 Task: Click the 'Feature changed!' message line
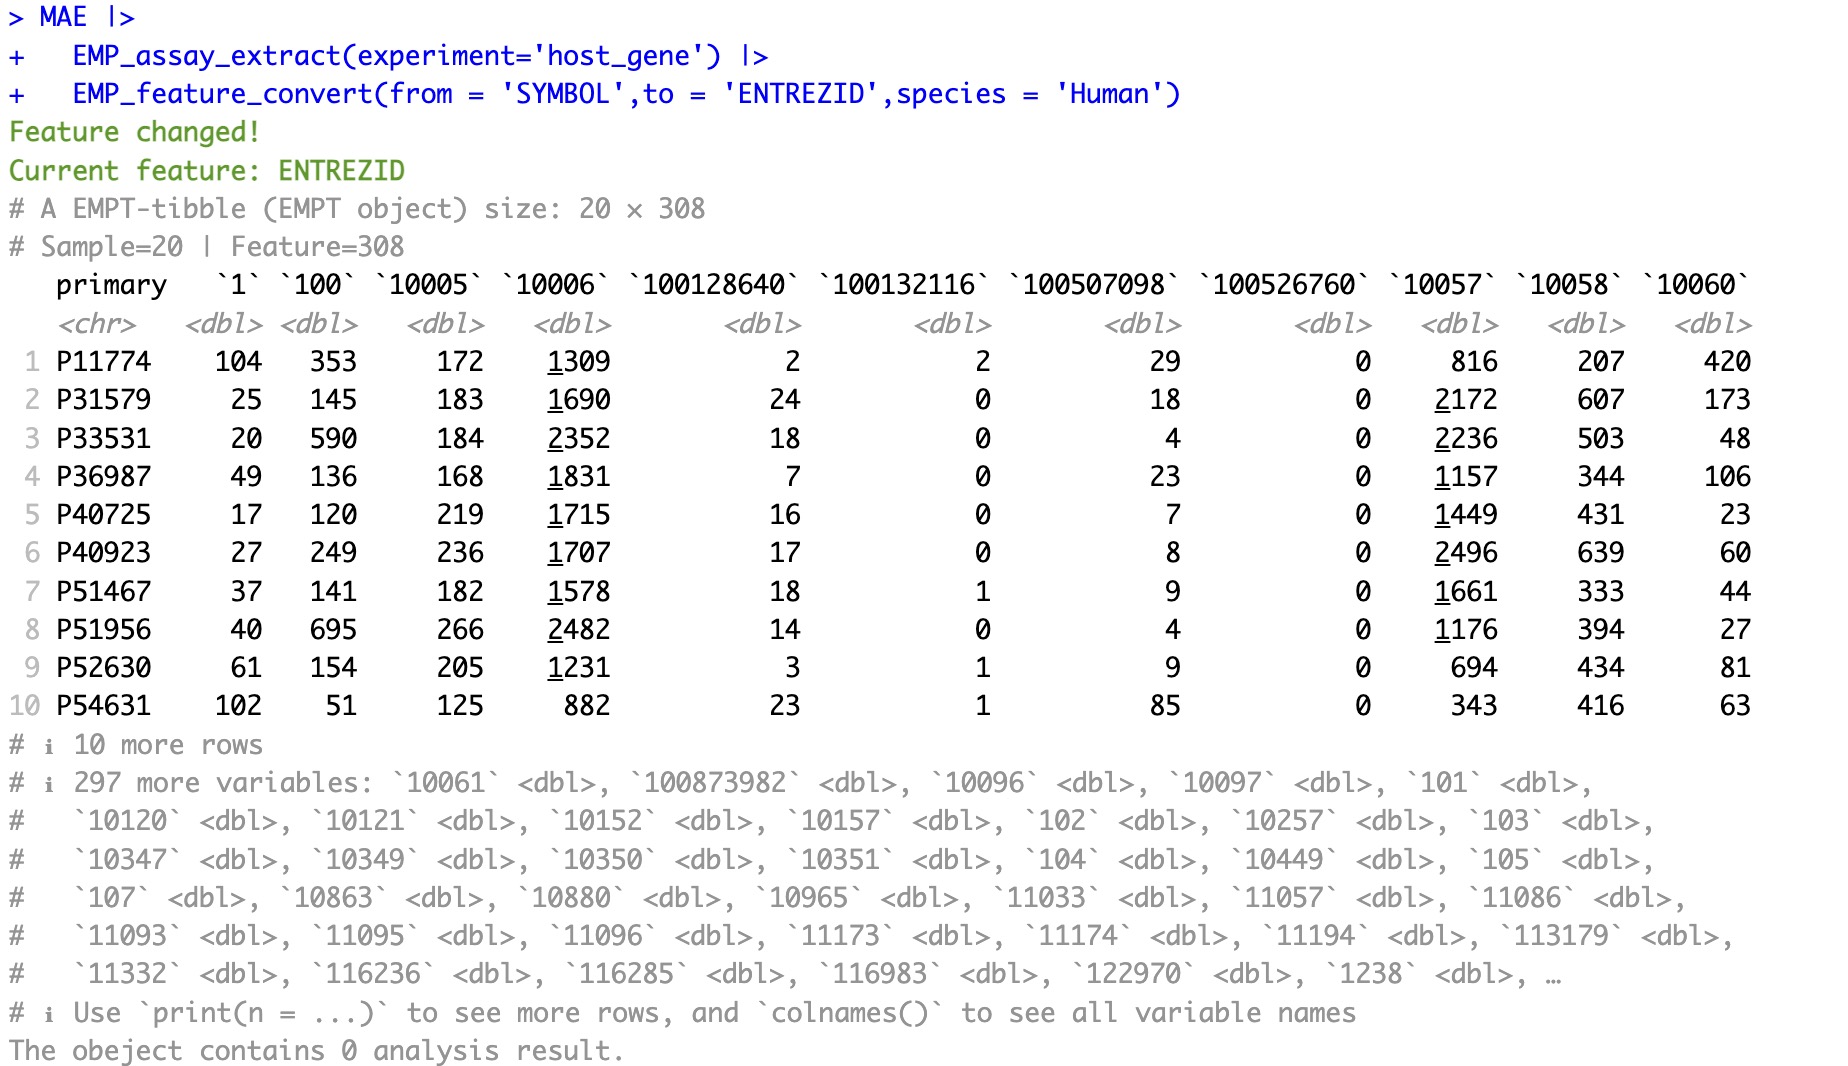pyautogui.click(x=134, y=132)
